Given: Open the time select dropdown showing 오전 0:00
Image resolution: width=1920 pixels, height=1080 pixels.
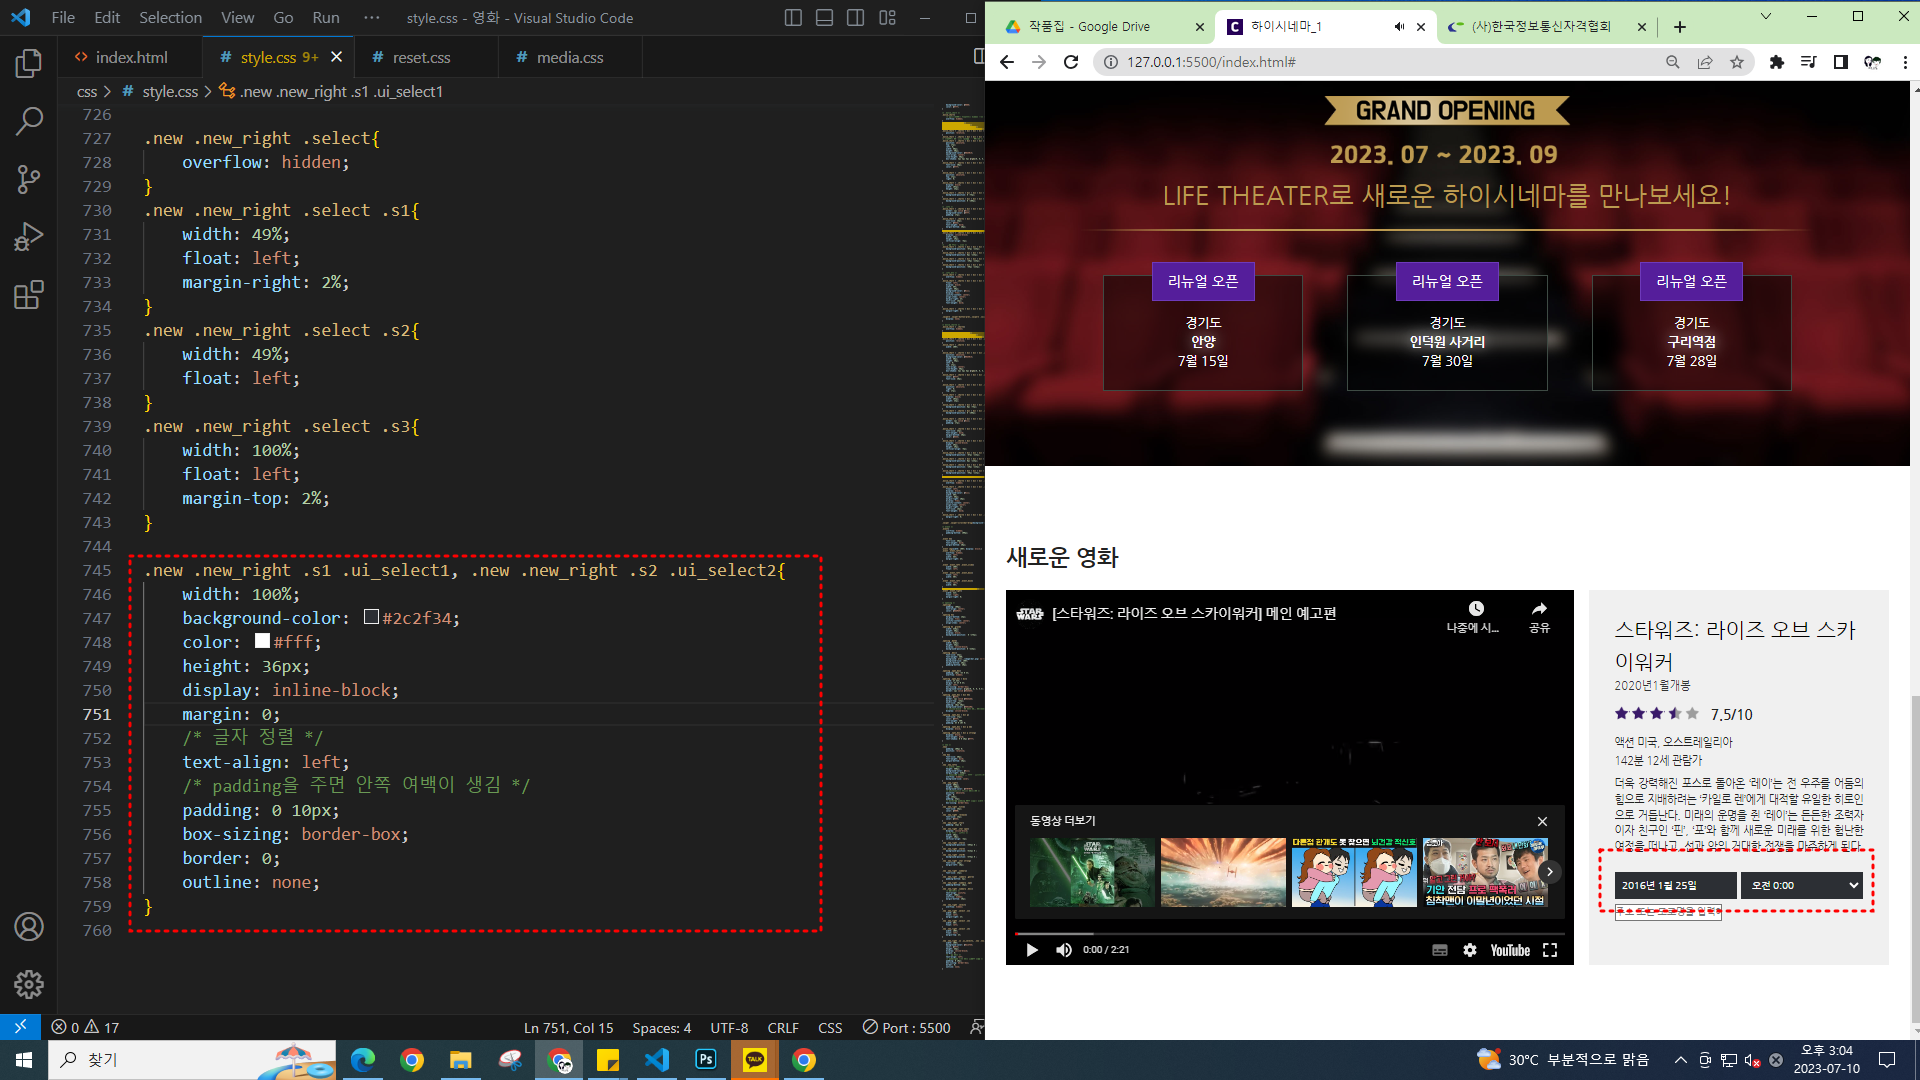Looking at the screenshot, I should pyautogui.click(x=1802, y=885).
